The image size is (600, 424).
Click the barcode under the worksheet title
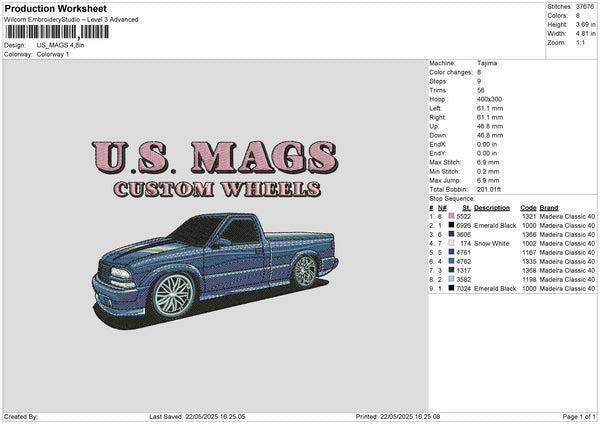[x=57, y=32]
